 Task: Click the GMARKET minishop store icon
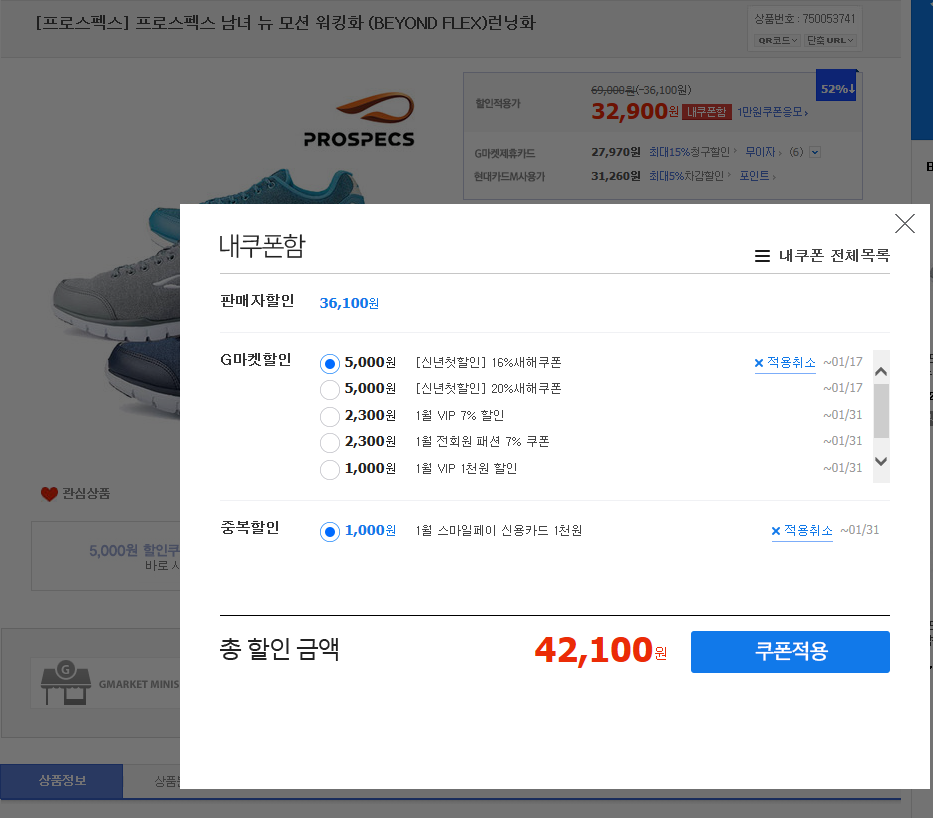pyautogui.click(x=65, y=683)
